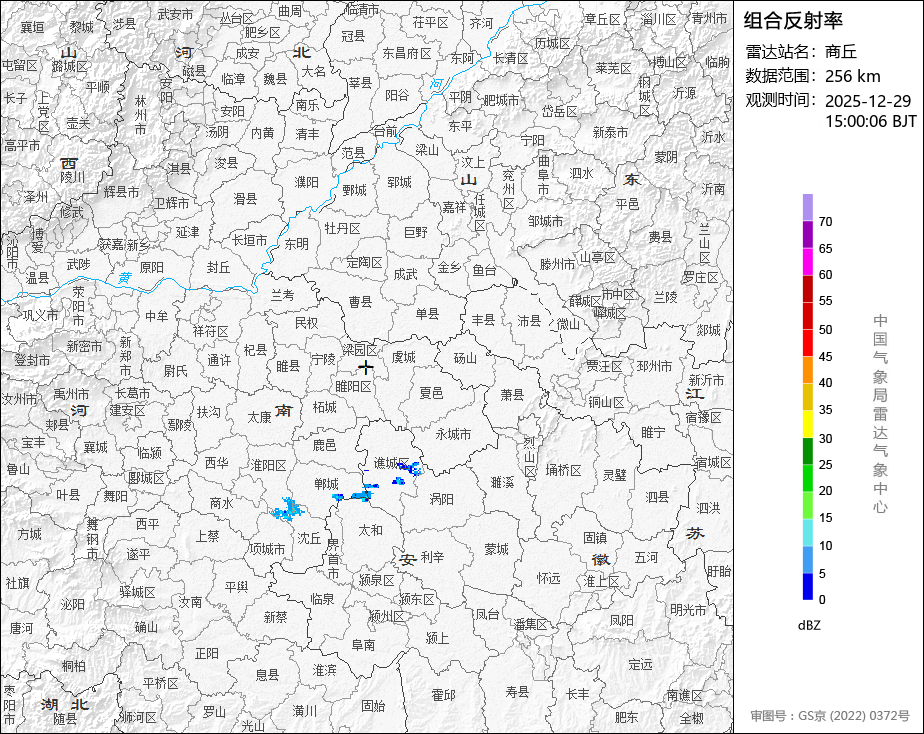Click the lavender swatch above 70 dBZ
Viewport: 924px width, 734px height.
(x=808, y=207)
